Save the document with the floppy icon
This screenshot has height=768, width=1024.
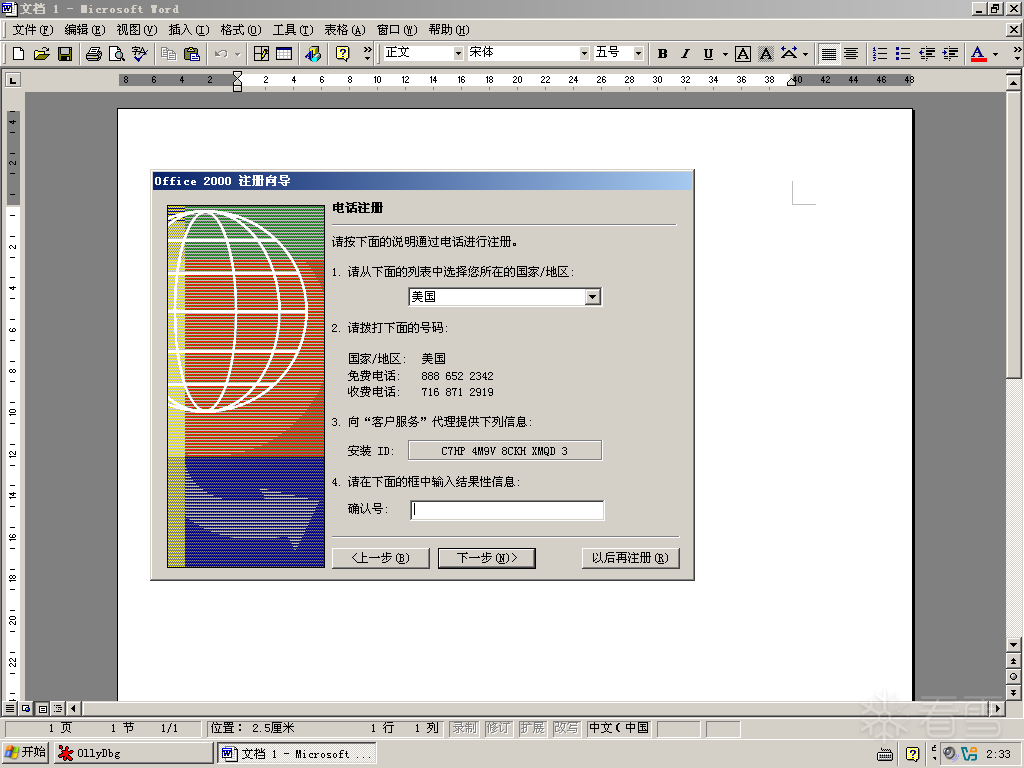[x=65, y=54]
